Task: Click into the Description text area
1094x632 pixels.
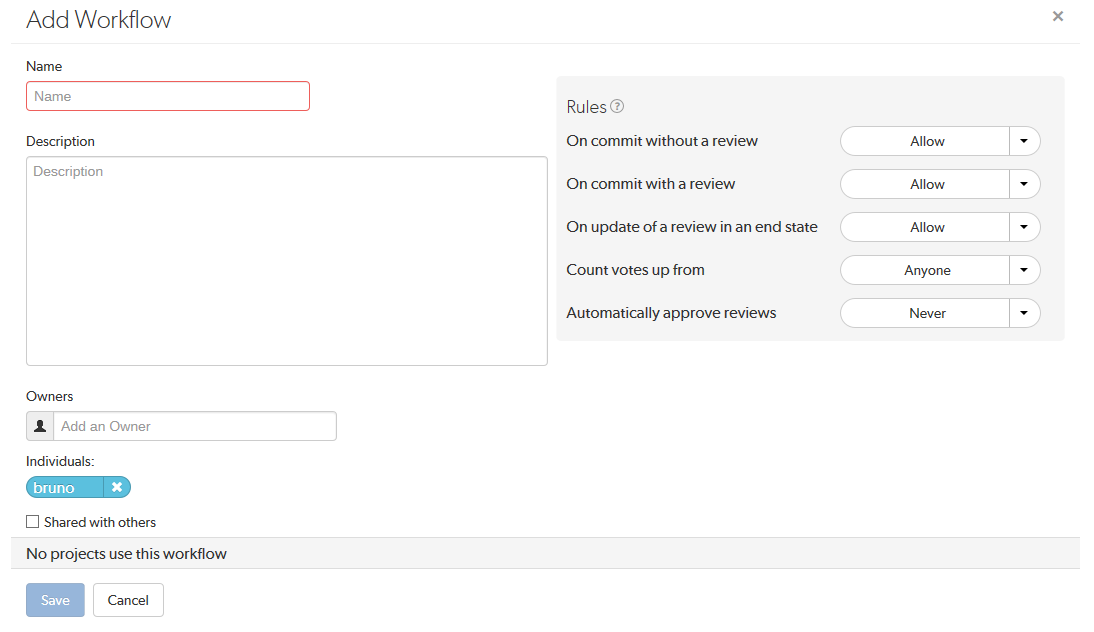Action: (287, 261)
